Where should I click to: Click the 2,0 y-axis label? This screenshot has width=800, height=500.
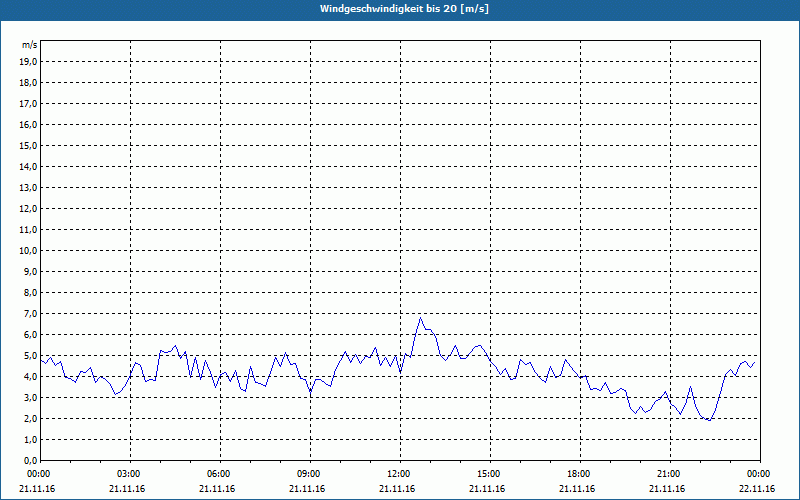tap(30, 419)
